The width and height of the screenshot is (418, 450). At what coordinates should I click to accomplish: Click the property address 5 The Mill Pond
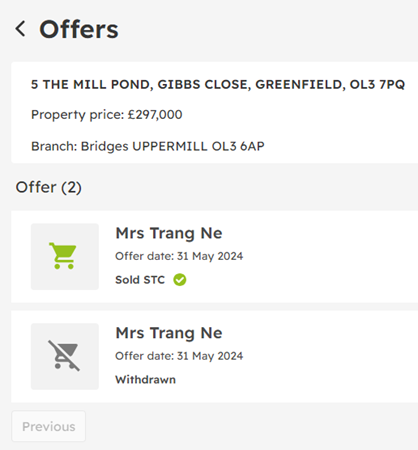[218, 84]
